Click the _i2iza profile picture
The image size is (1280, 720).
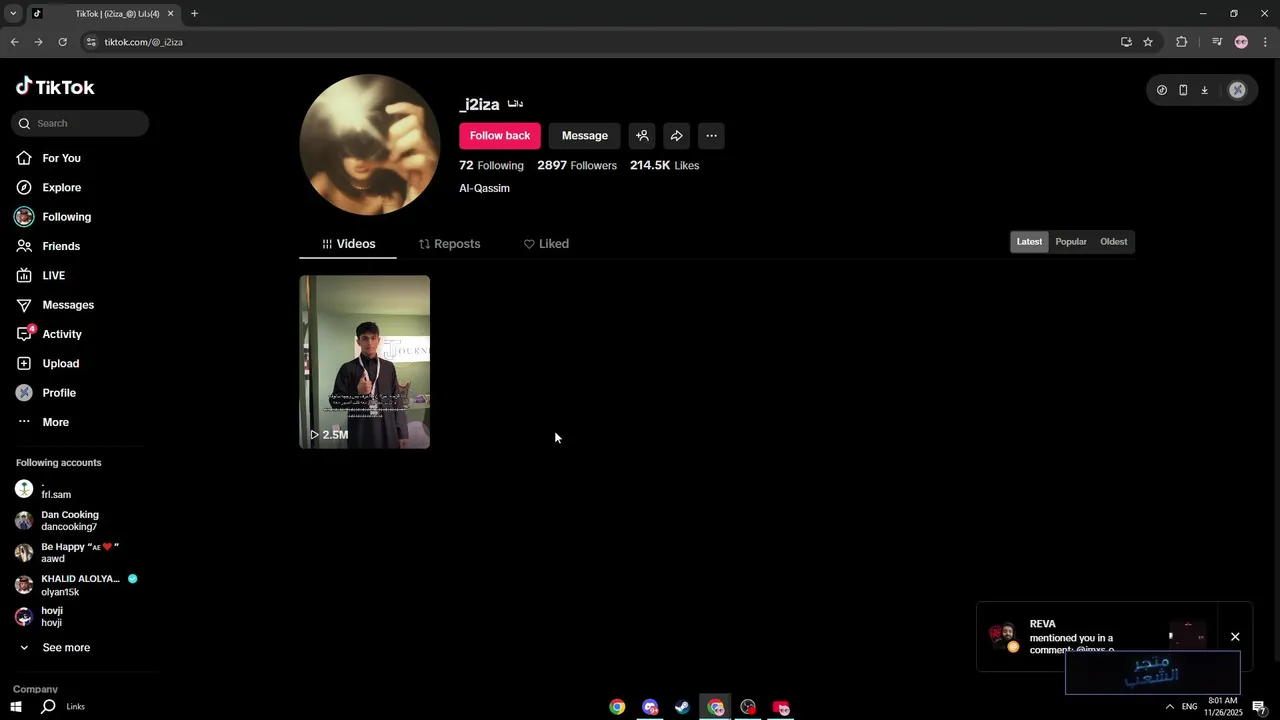(x=370, y=145)
